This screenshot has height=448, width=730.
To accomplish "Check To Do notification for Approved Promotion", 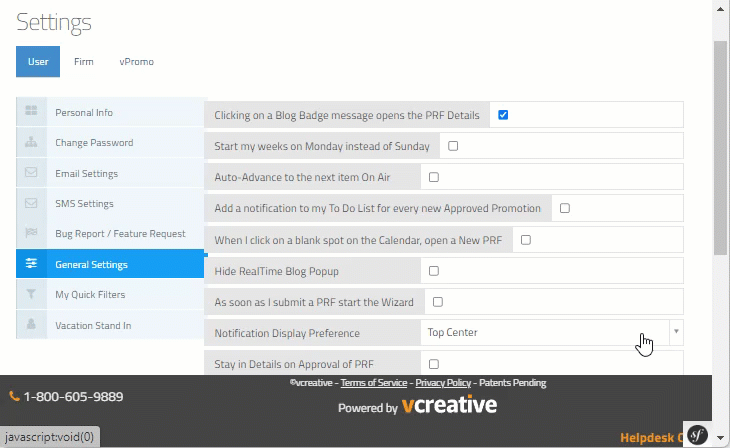I will click(x=565, y=208).
